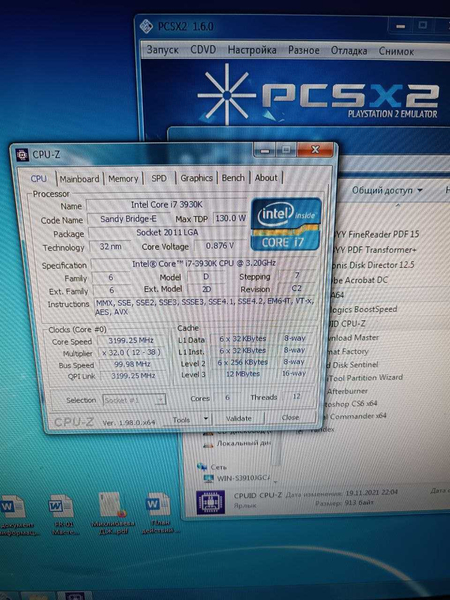The width and height of the screenshot is (450, 600).
Task: Open the Документ Word file on desktop
Action: point(16,515)
